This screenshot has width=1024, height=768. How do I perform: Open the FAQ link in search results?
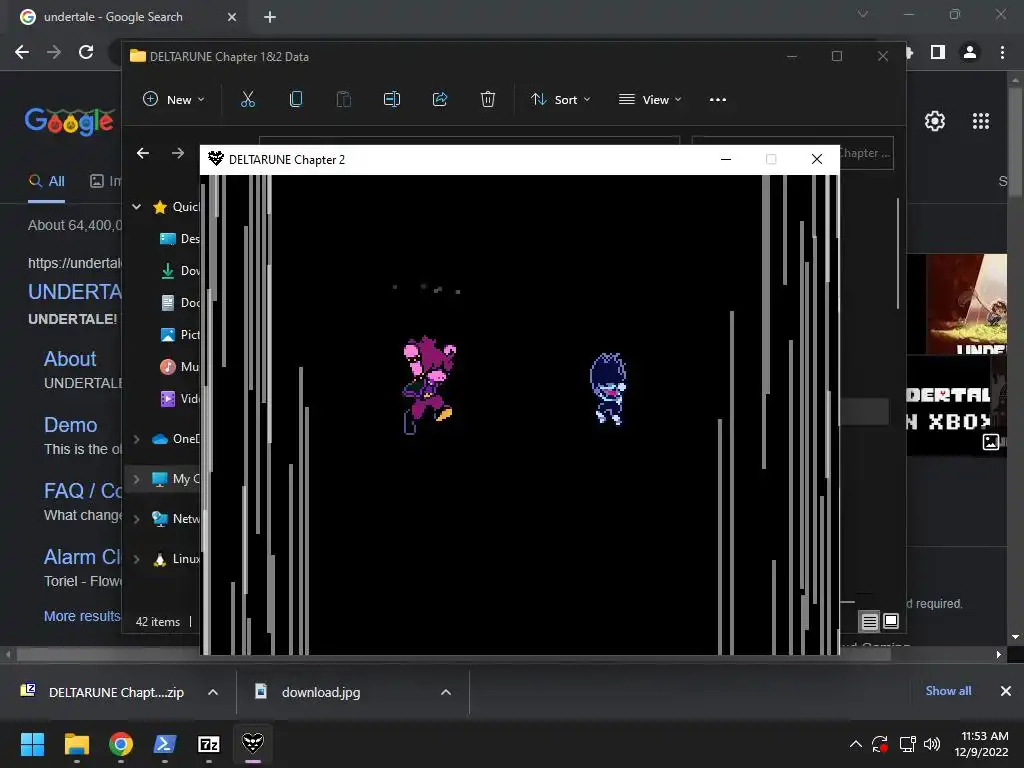click(x=82, y=490)
